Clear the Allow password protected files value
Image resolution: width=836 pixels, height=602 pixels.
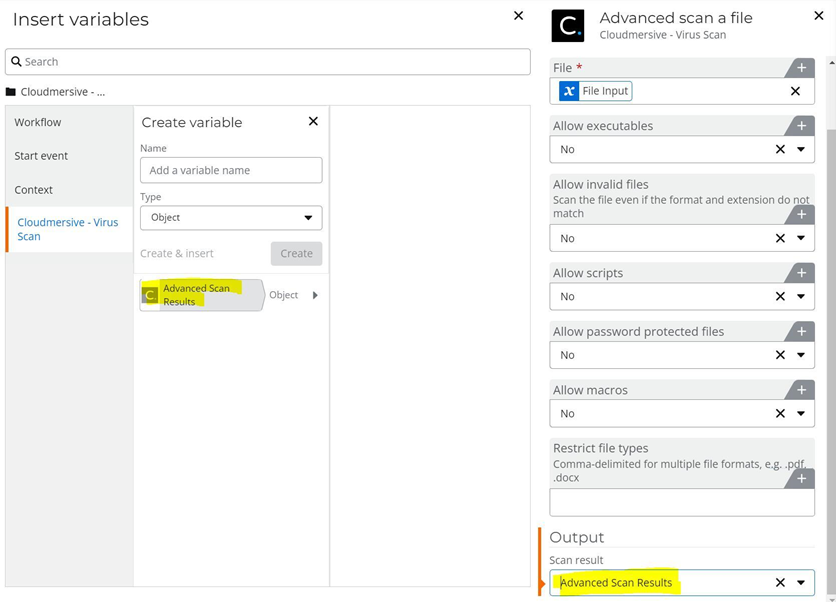780,355
